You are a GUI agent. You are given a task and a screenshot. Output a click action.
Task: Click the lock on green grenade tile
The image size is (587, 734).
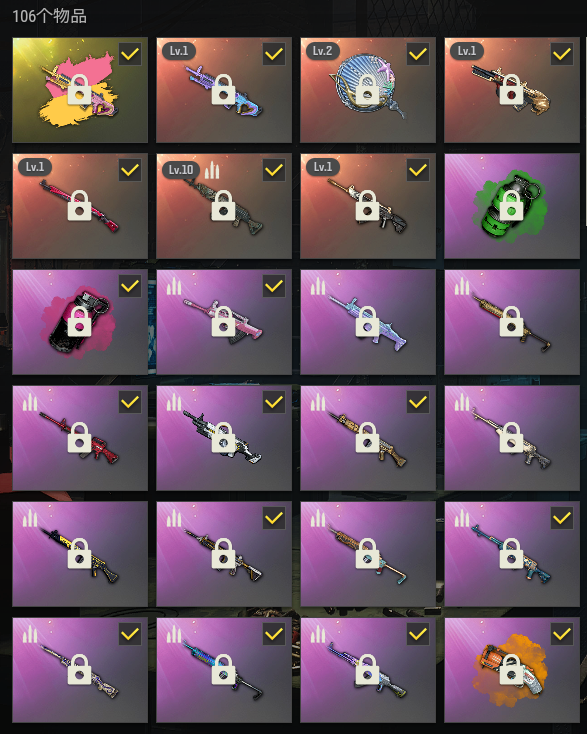(x=511, y=206)
